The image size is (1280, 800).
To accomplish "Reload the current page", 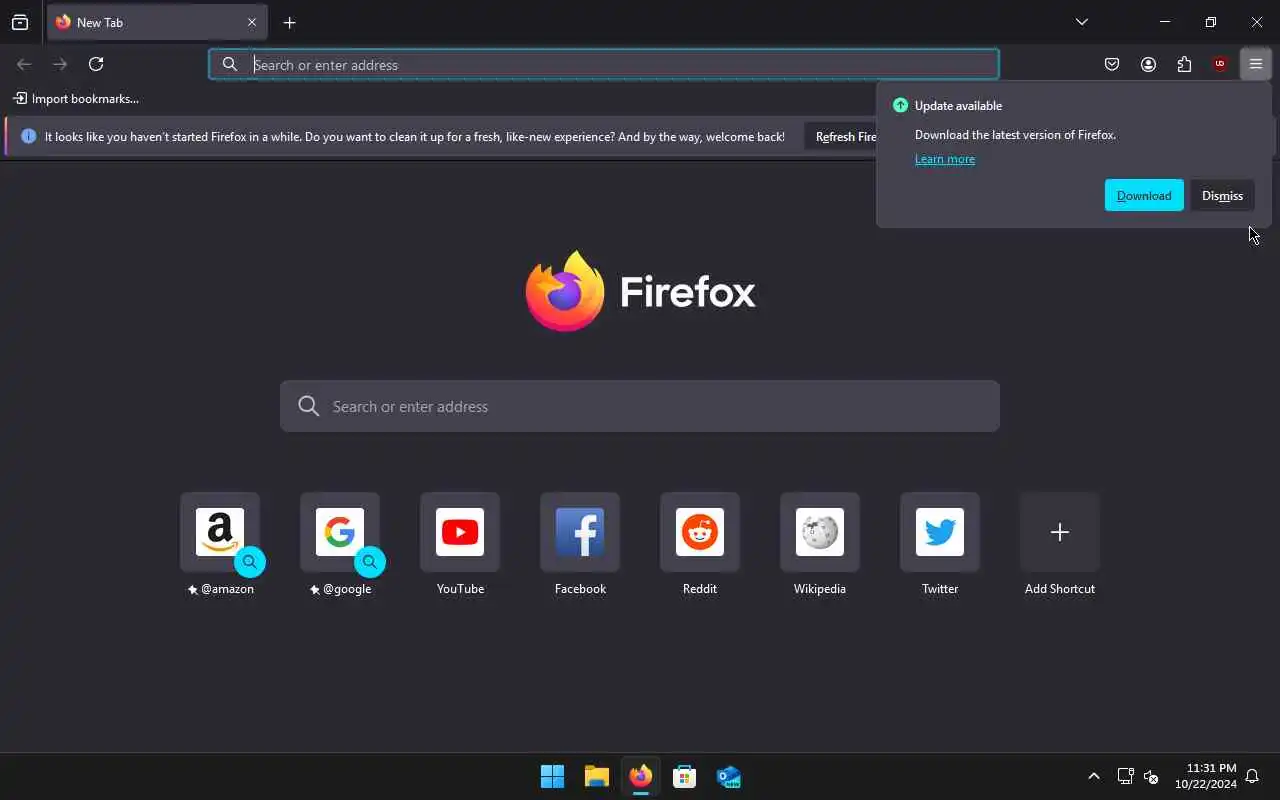I will coord(96,64).
